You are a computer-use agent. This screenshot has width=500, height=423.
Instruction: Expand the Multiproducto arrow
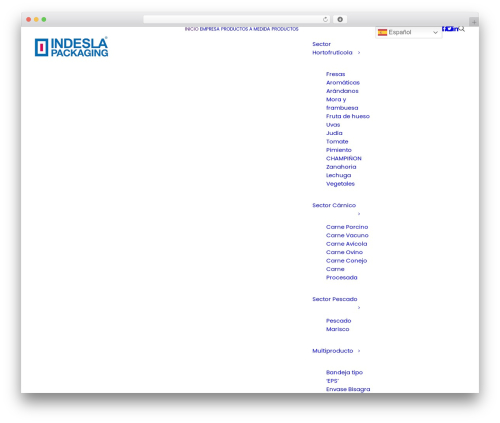(359, 351)
